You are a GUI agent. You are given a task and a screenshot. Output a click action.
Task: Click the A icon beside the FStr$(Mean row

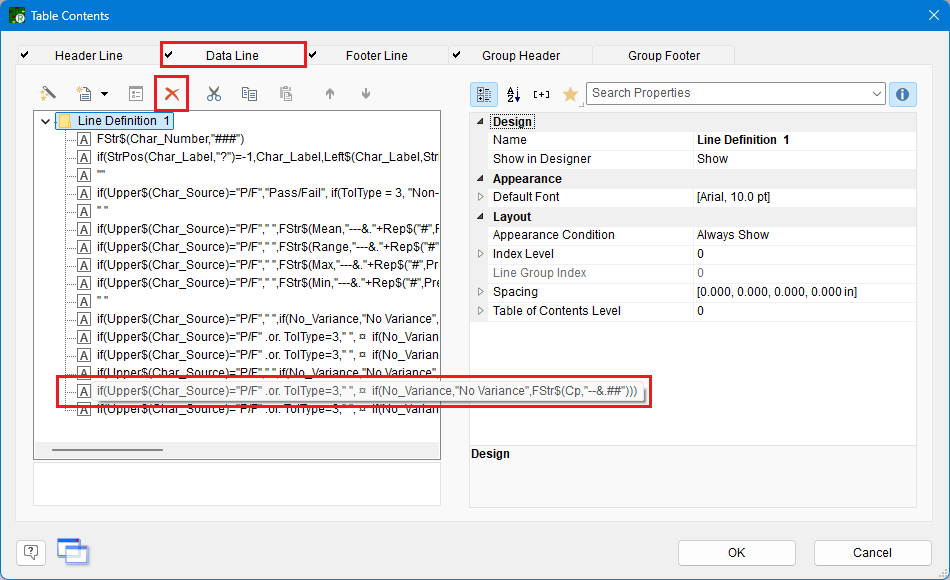84,229
